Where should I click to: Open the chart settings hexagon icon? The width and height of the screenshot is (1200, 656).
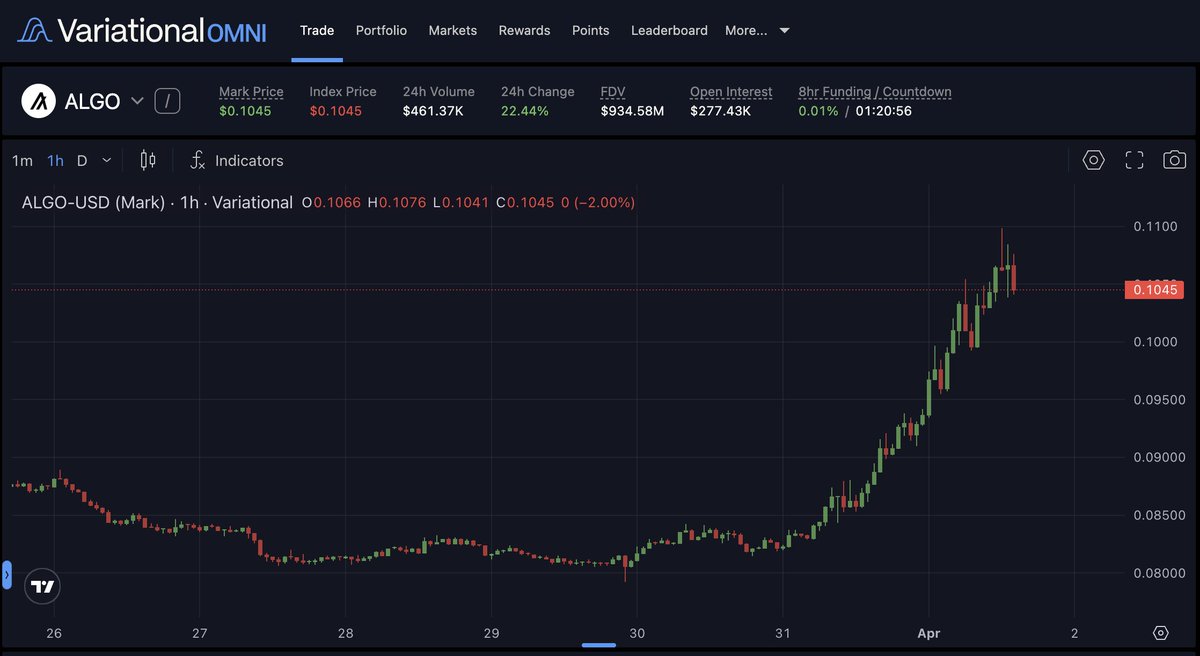[x=1093, y=160]
